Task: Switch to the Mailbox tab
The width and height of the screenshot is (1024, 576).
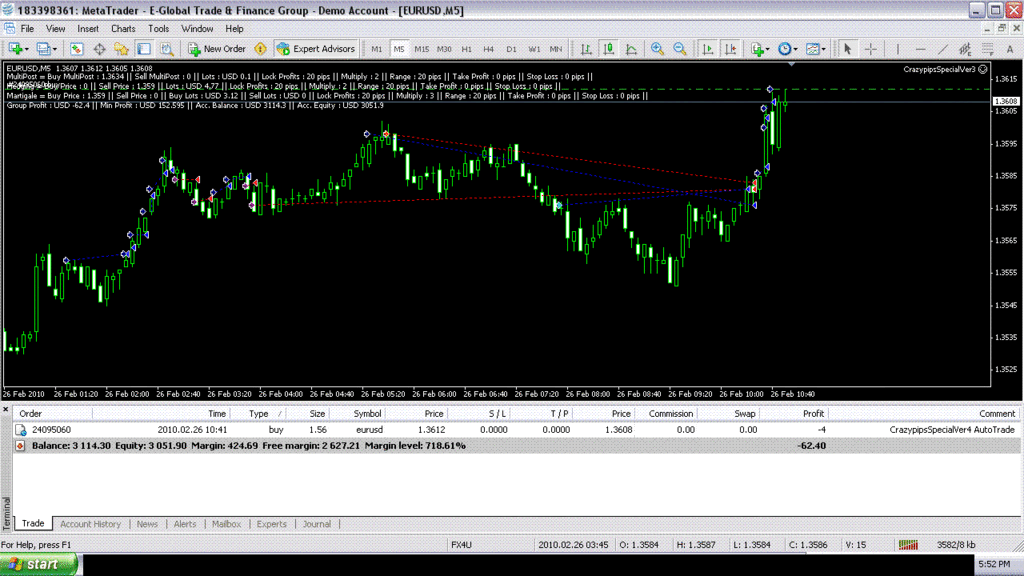Action: [x=226, y=524]
